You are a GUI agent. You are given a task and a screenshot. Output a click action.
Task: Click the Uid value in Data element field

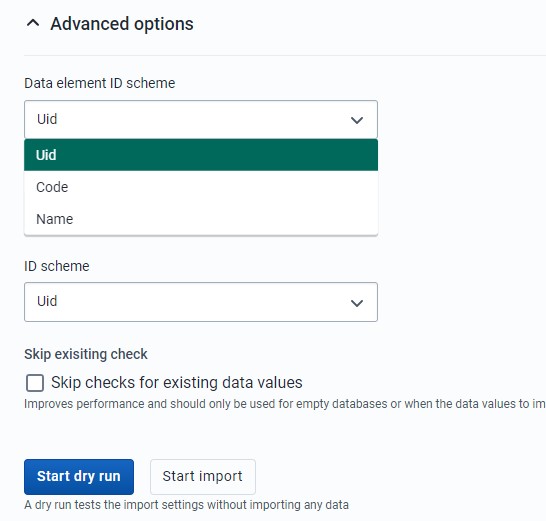tap(47, 119)
